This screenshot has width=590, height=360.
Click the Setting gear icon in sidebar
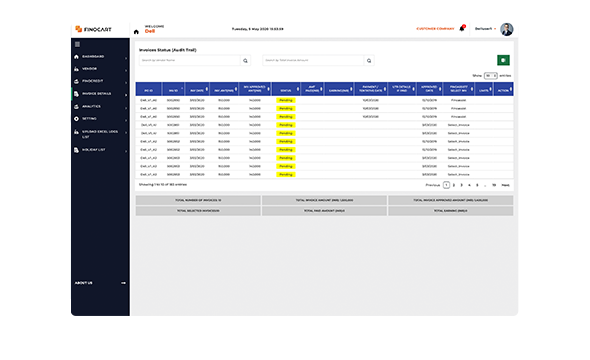pyautogui.click(x=76, y=118)
